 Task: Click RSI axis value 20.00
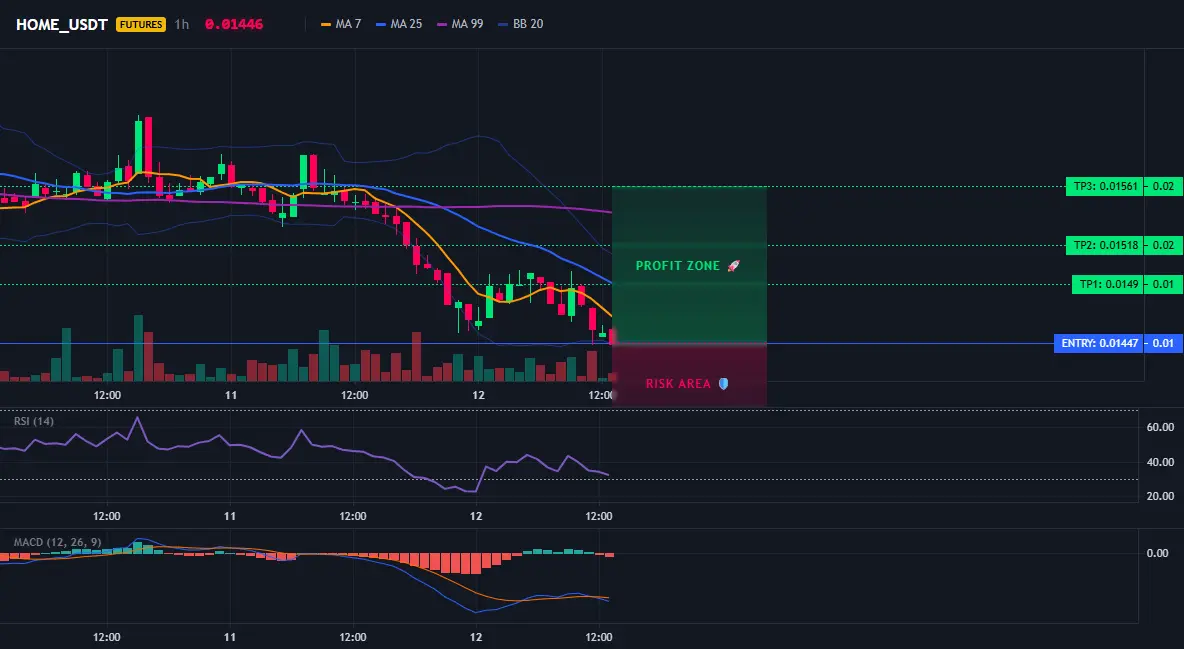[1160, 496]
